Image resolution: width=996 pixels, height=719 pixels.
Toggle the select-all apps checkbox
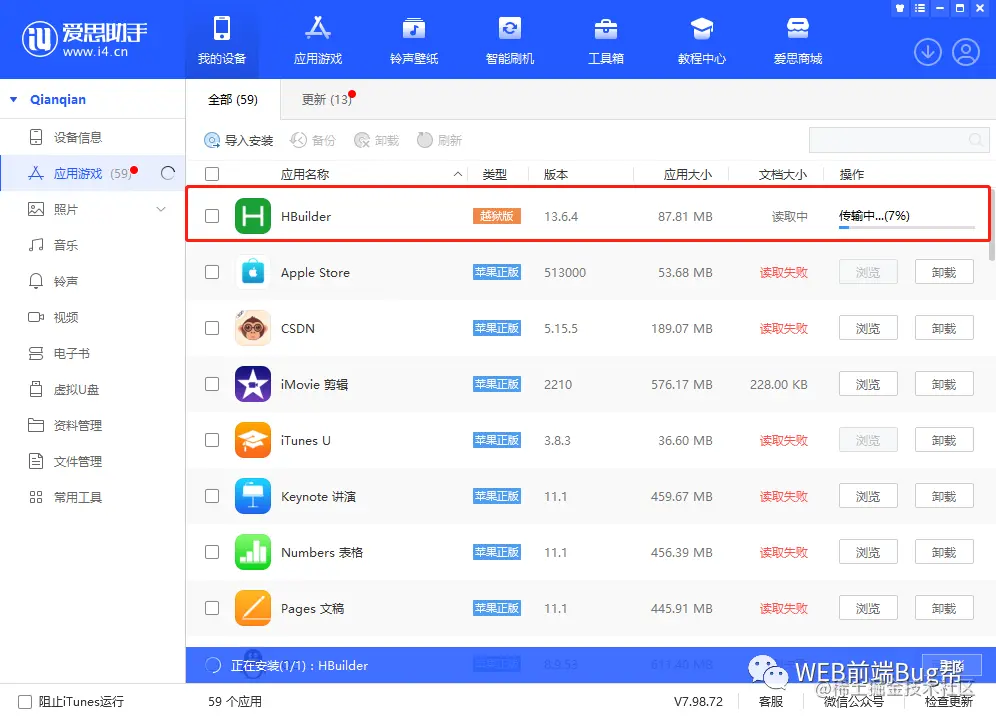point(212,174)
